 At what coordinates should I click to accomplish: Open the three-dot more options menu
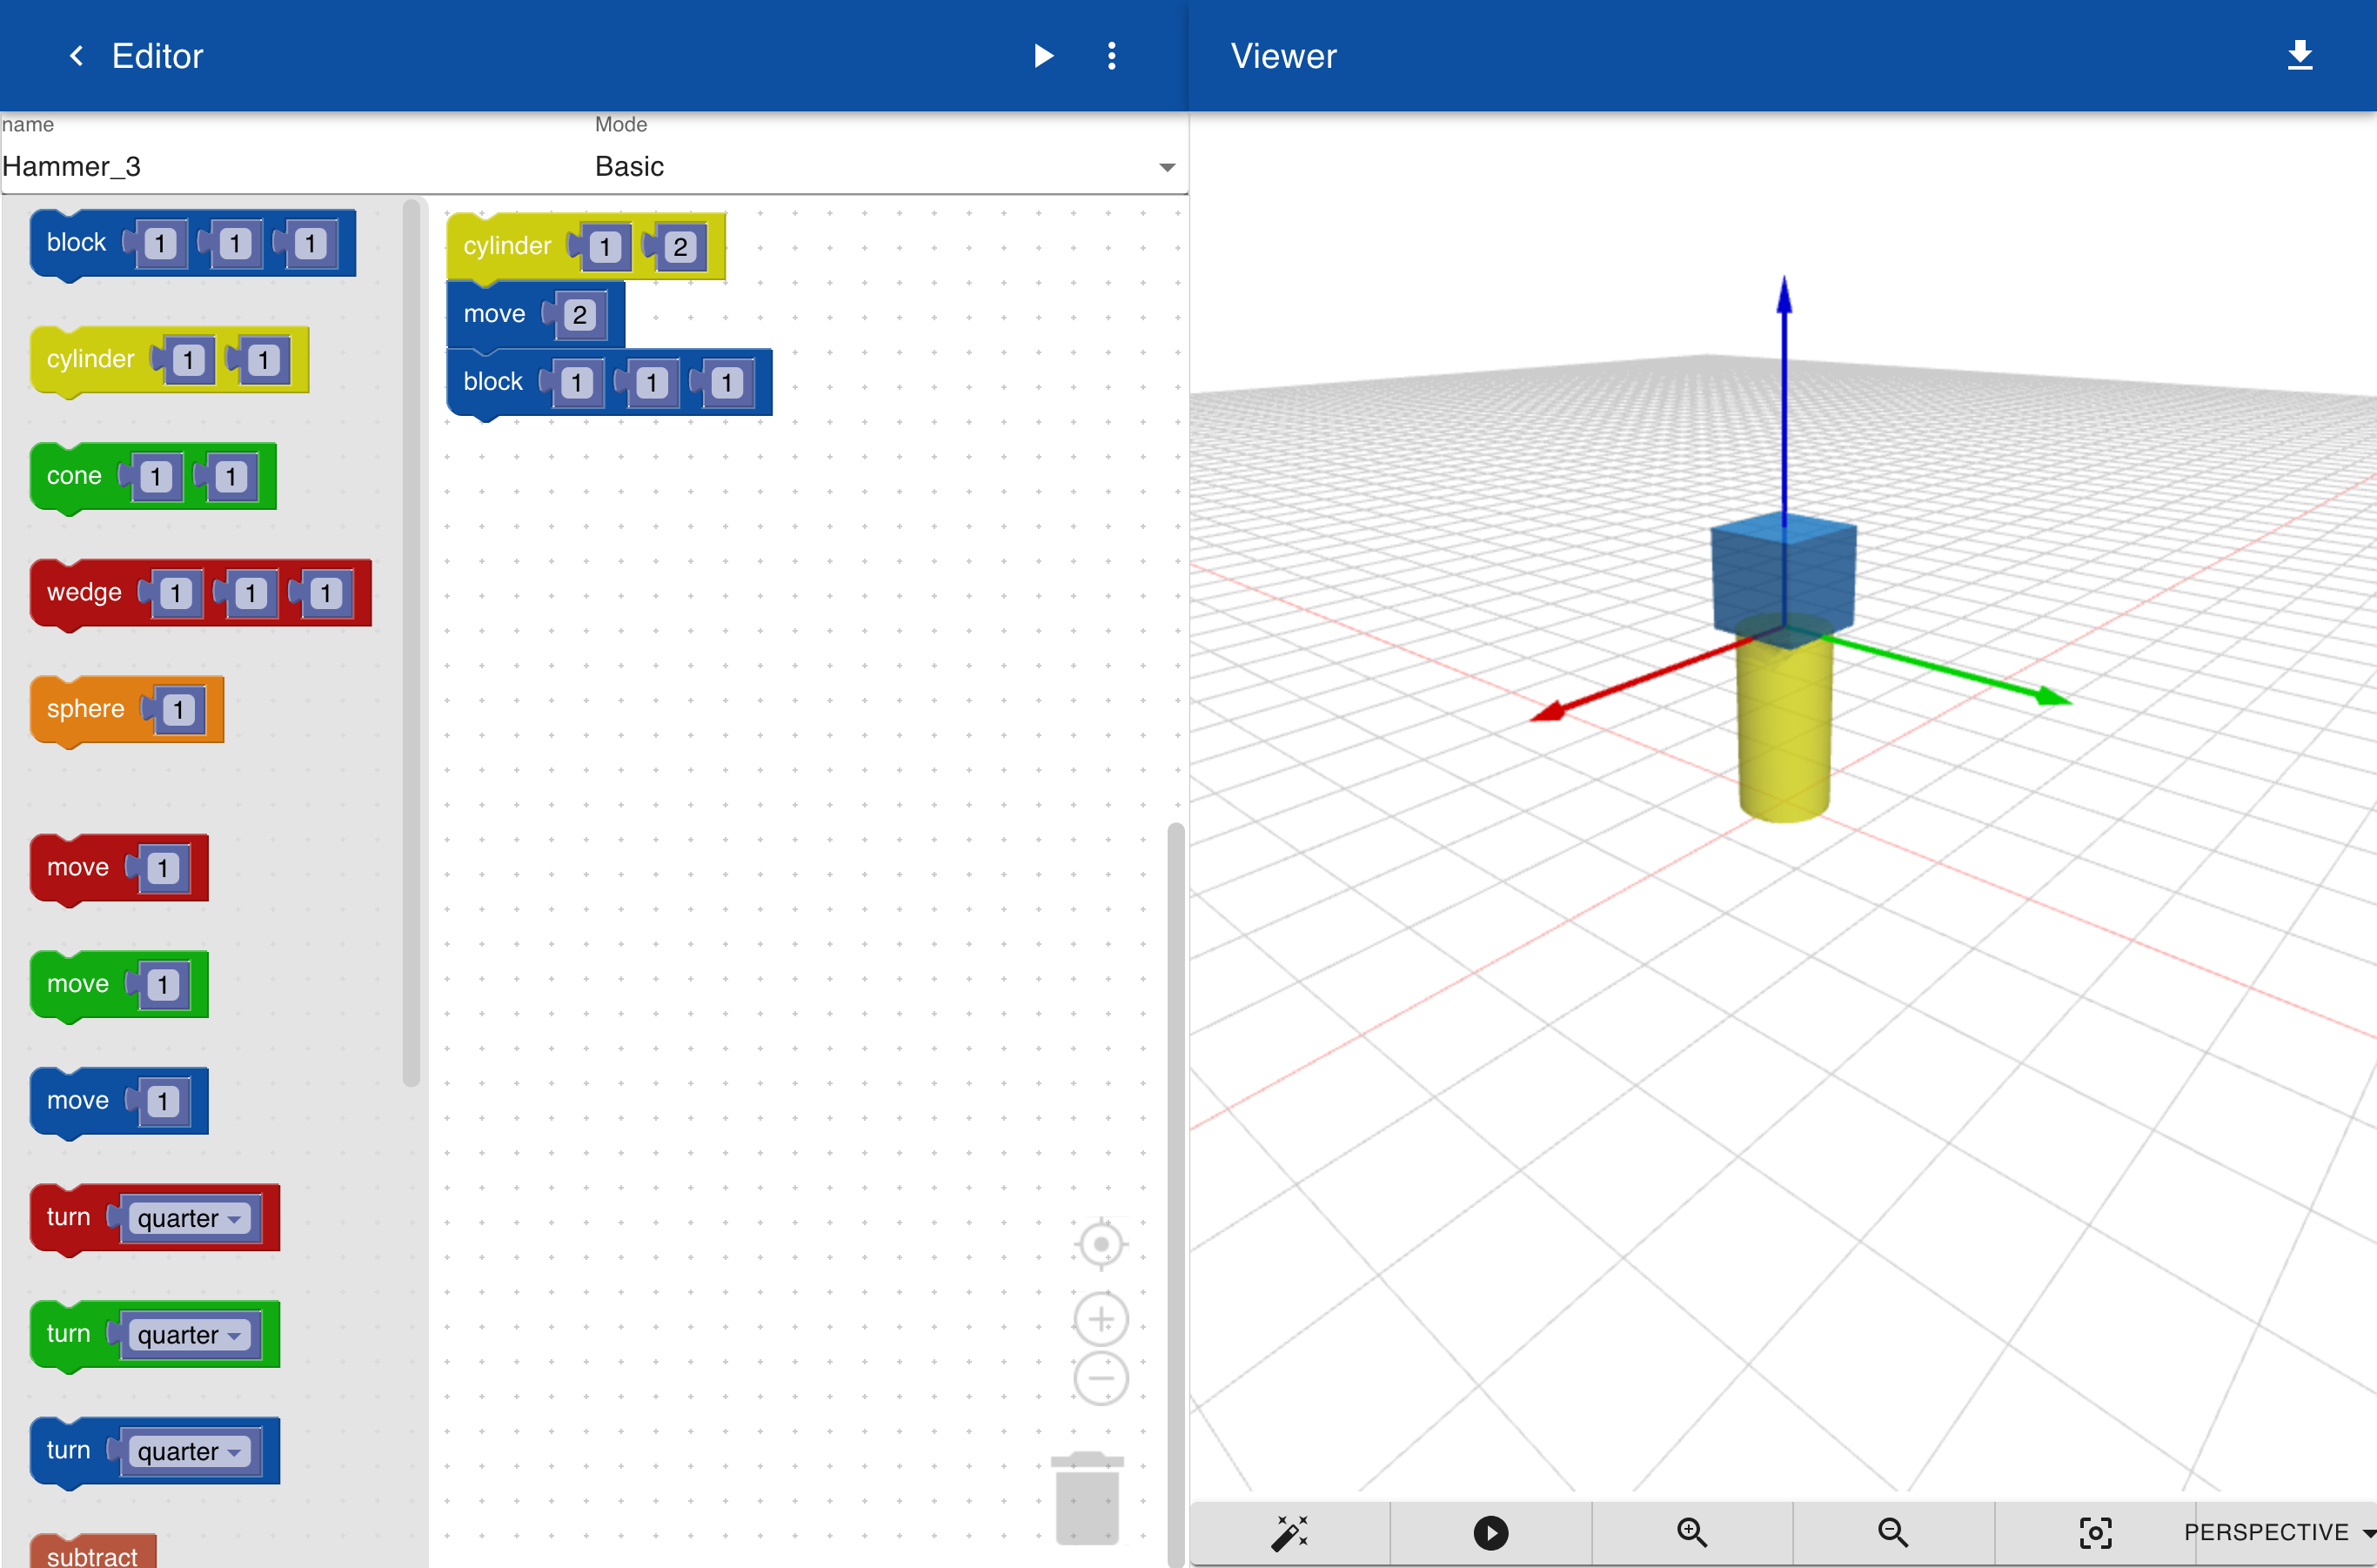[x=1111, y=56]
